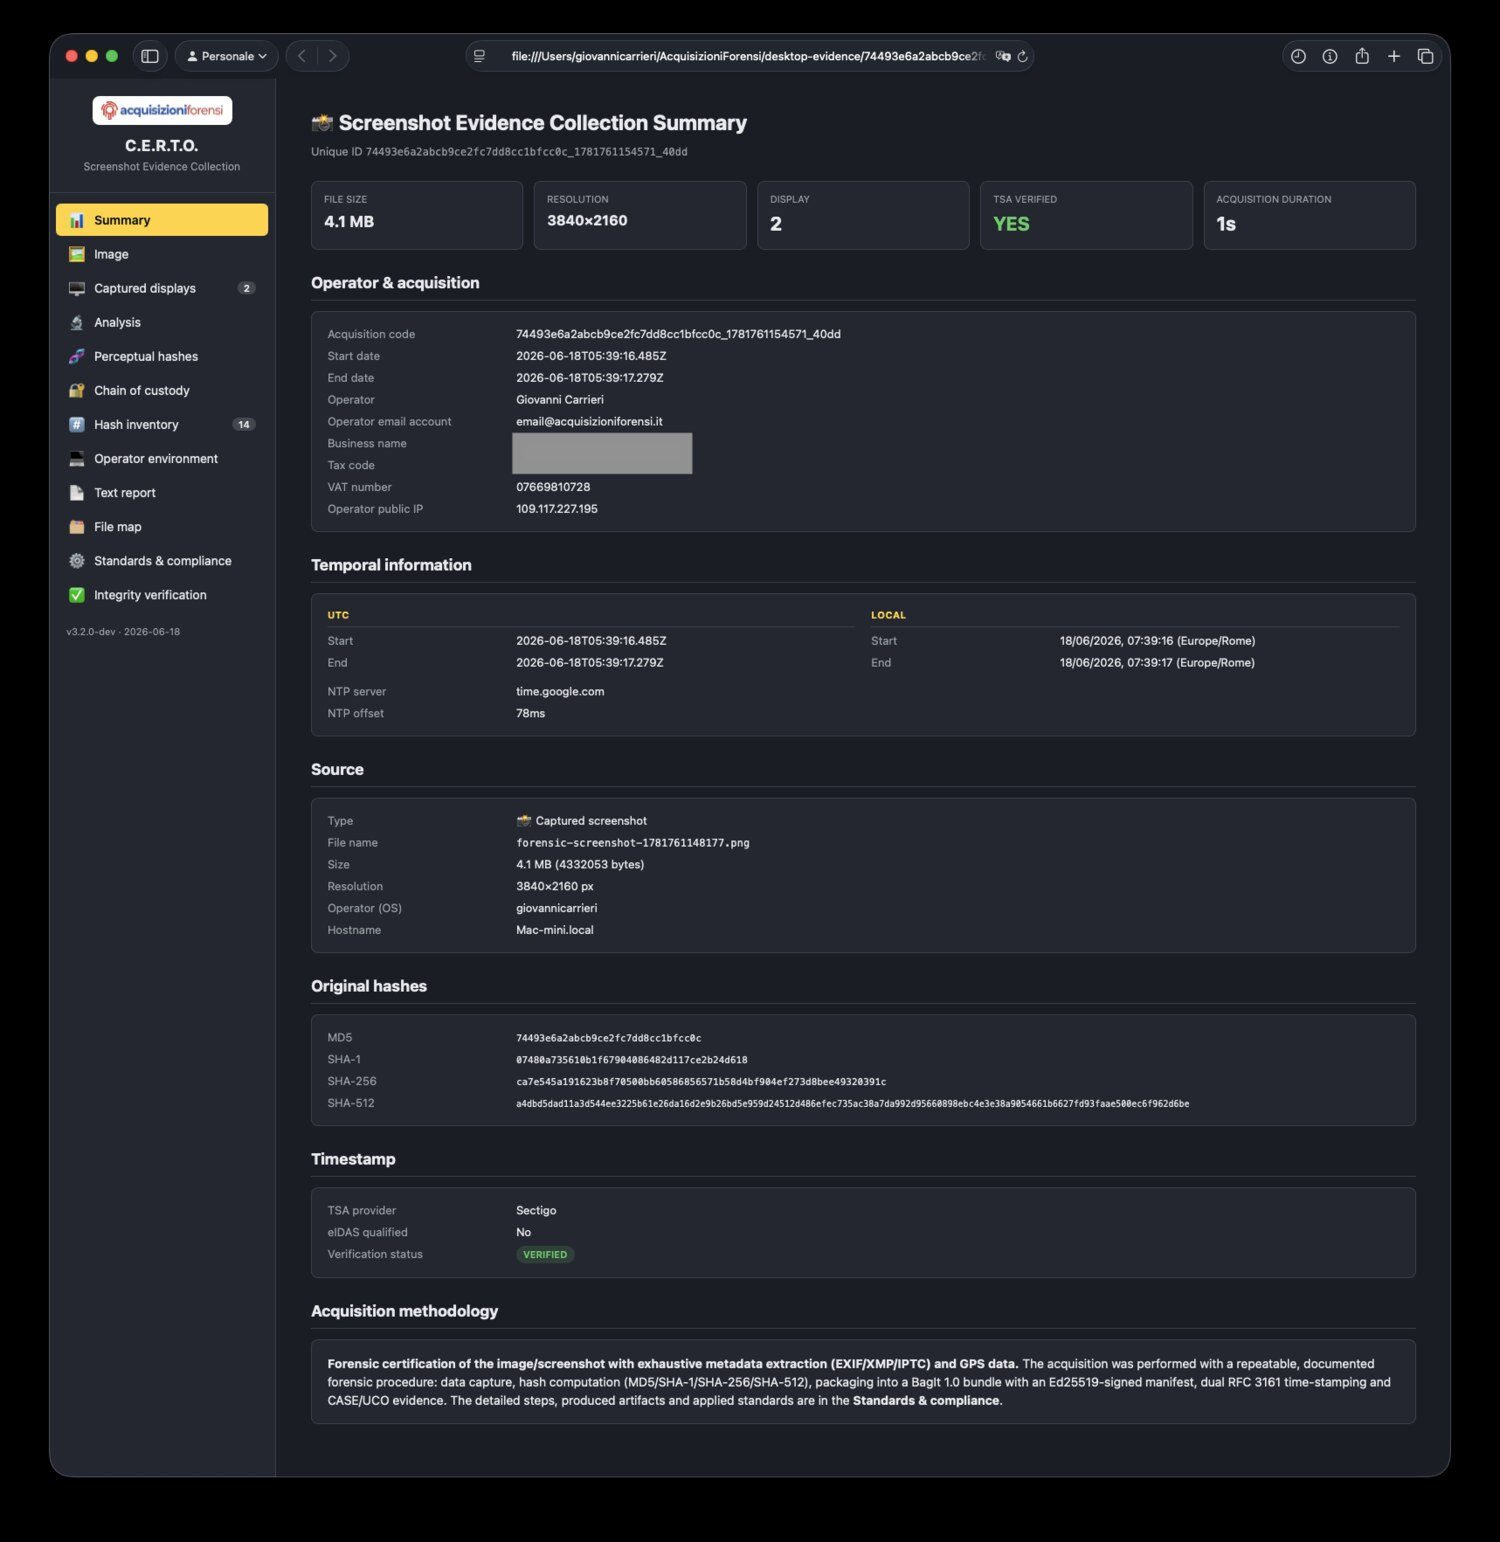
Task: Click the NTP offset 78ms value
Action: [530, 713]
